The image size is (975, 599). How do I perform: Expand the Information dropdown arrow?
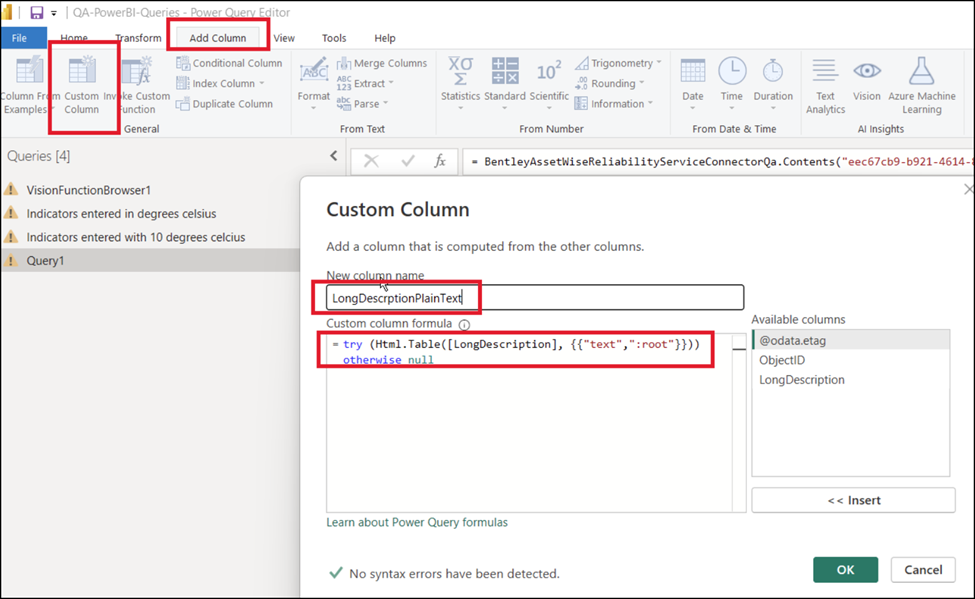(x=650, y=103)
